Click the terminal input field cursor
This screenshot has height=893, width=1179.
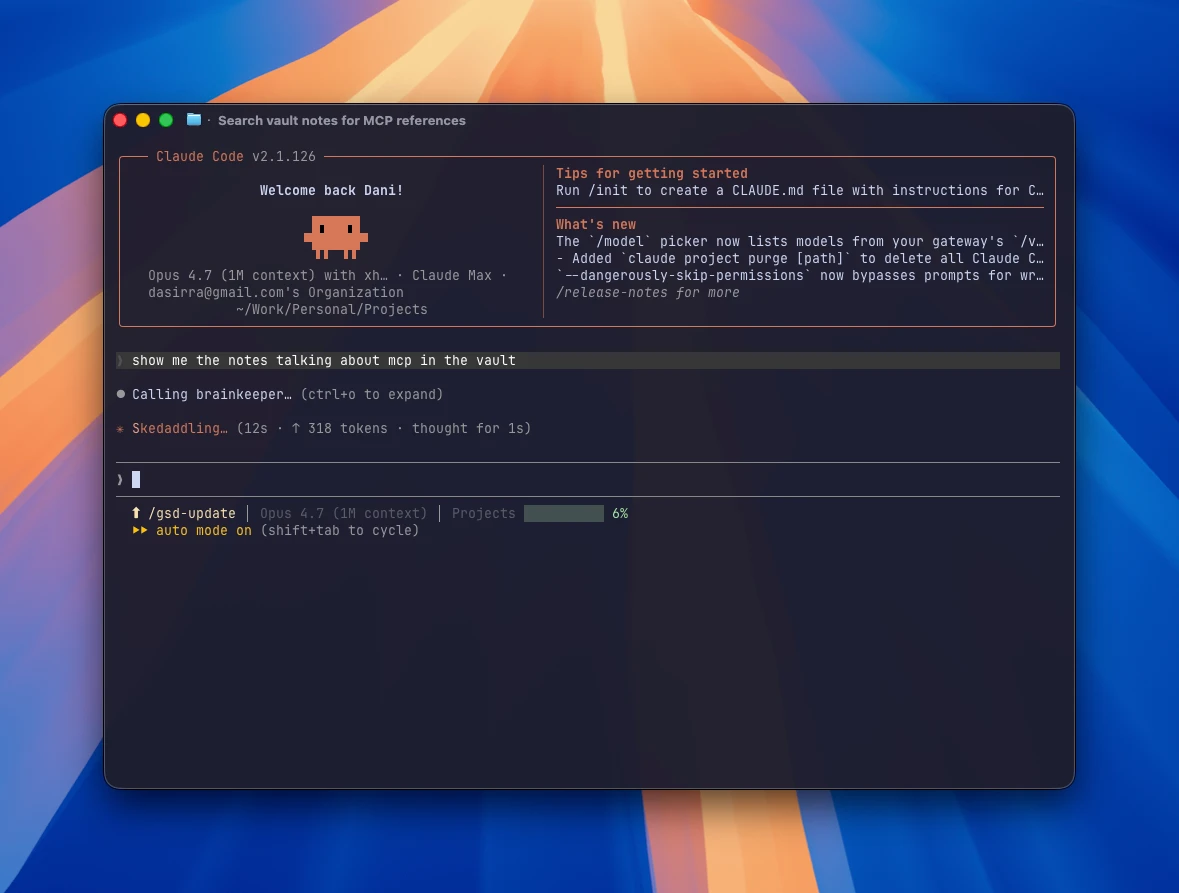pos(136,480)
